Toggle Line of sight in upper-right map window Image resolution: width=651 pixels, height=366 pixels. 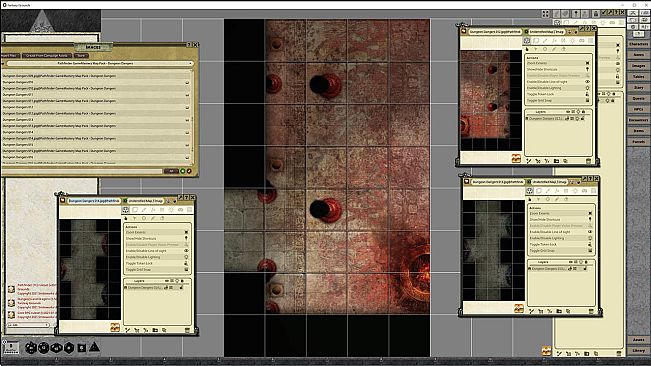(558, 82)
